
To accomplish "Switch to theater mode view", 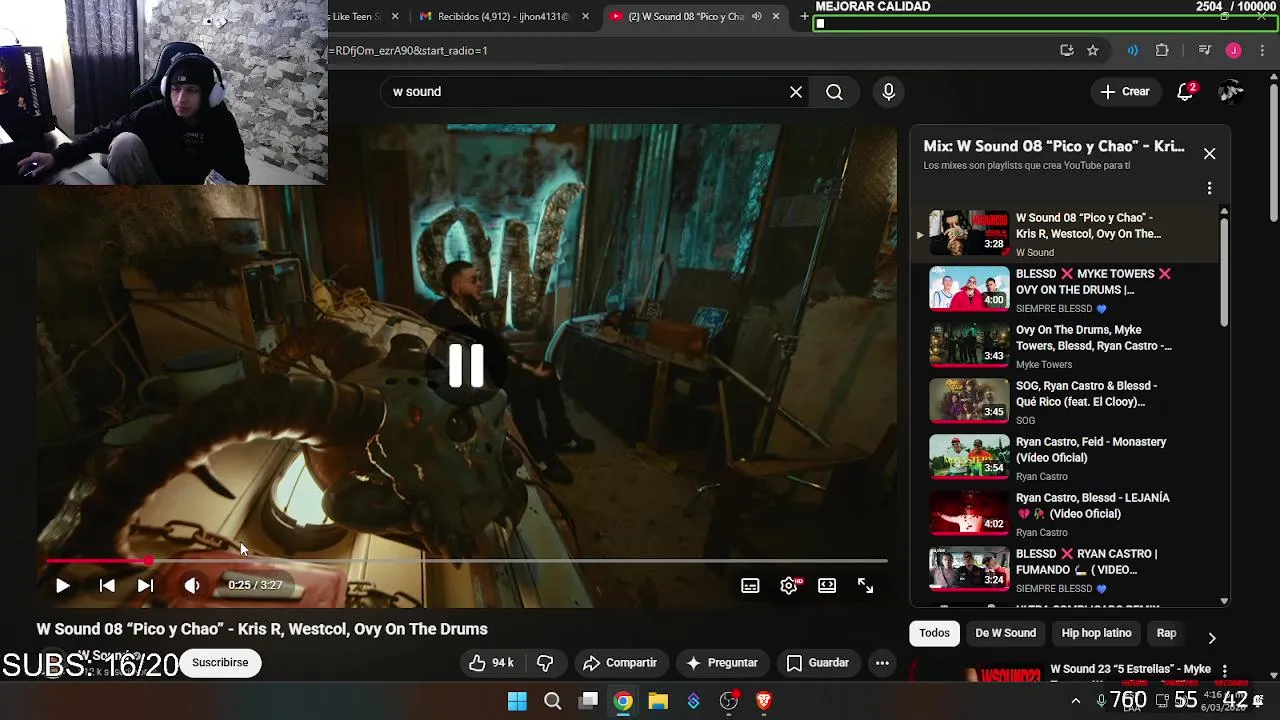I will click(x=827, y=586).
